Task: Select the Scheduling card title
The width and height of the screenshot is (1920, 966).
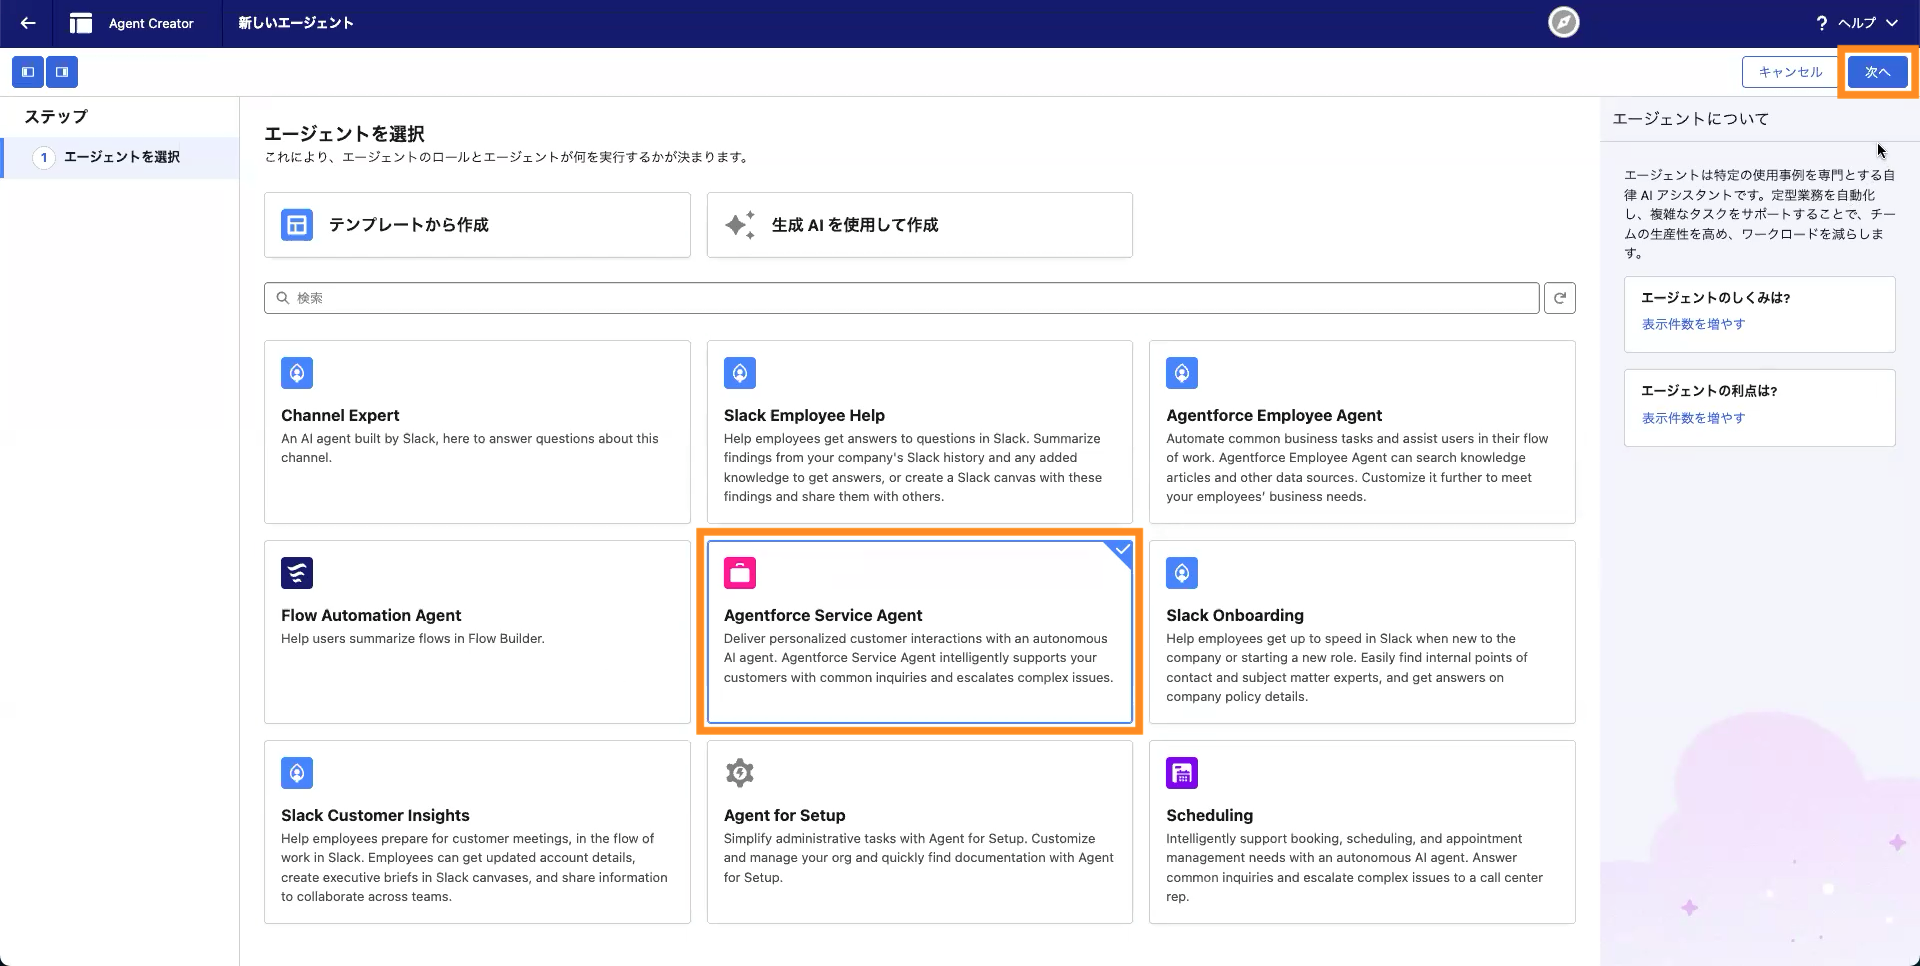Action: [1209, 815]
